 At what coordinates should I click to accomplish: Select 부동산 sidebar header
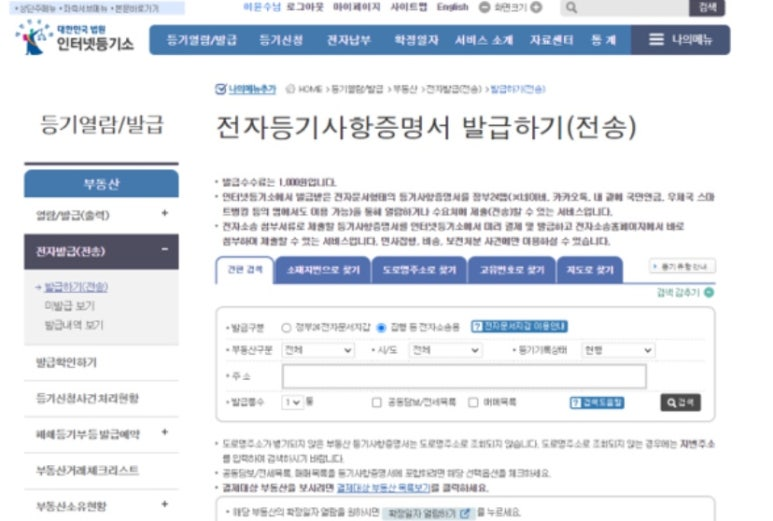coord(101,184)
